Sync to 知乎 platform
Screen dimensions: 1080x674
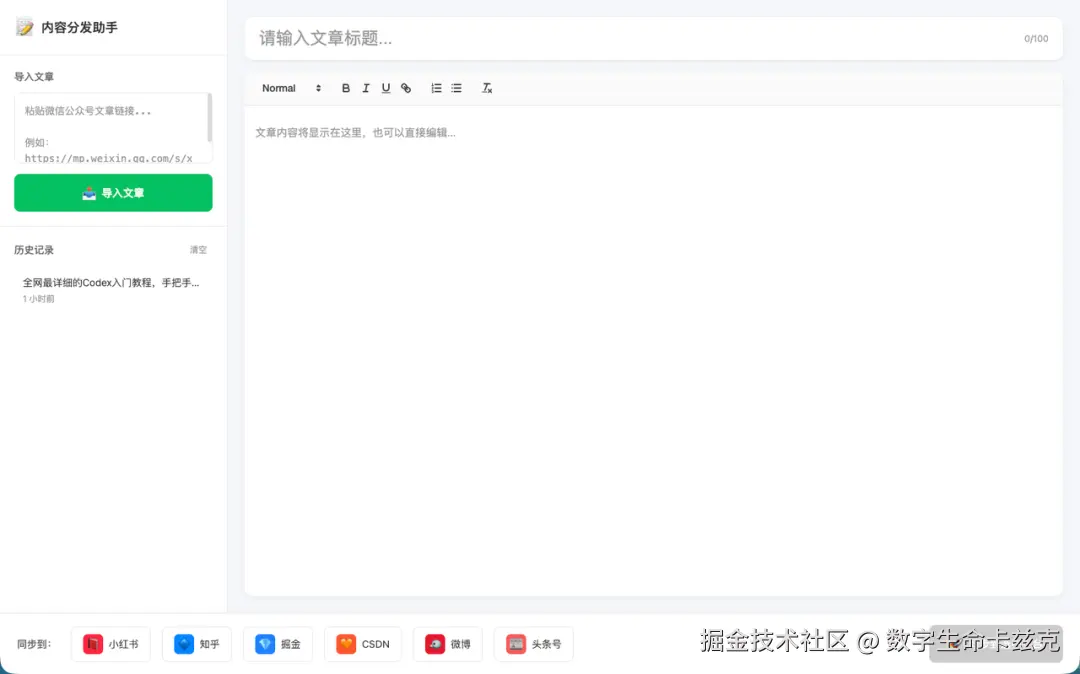tap(196, 644)
